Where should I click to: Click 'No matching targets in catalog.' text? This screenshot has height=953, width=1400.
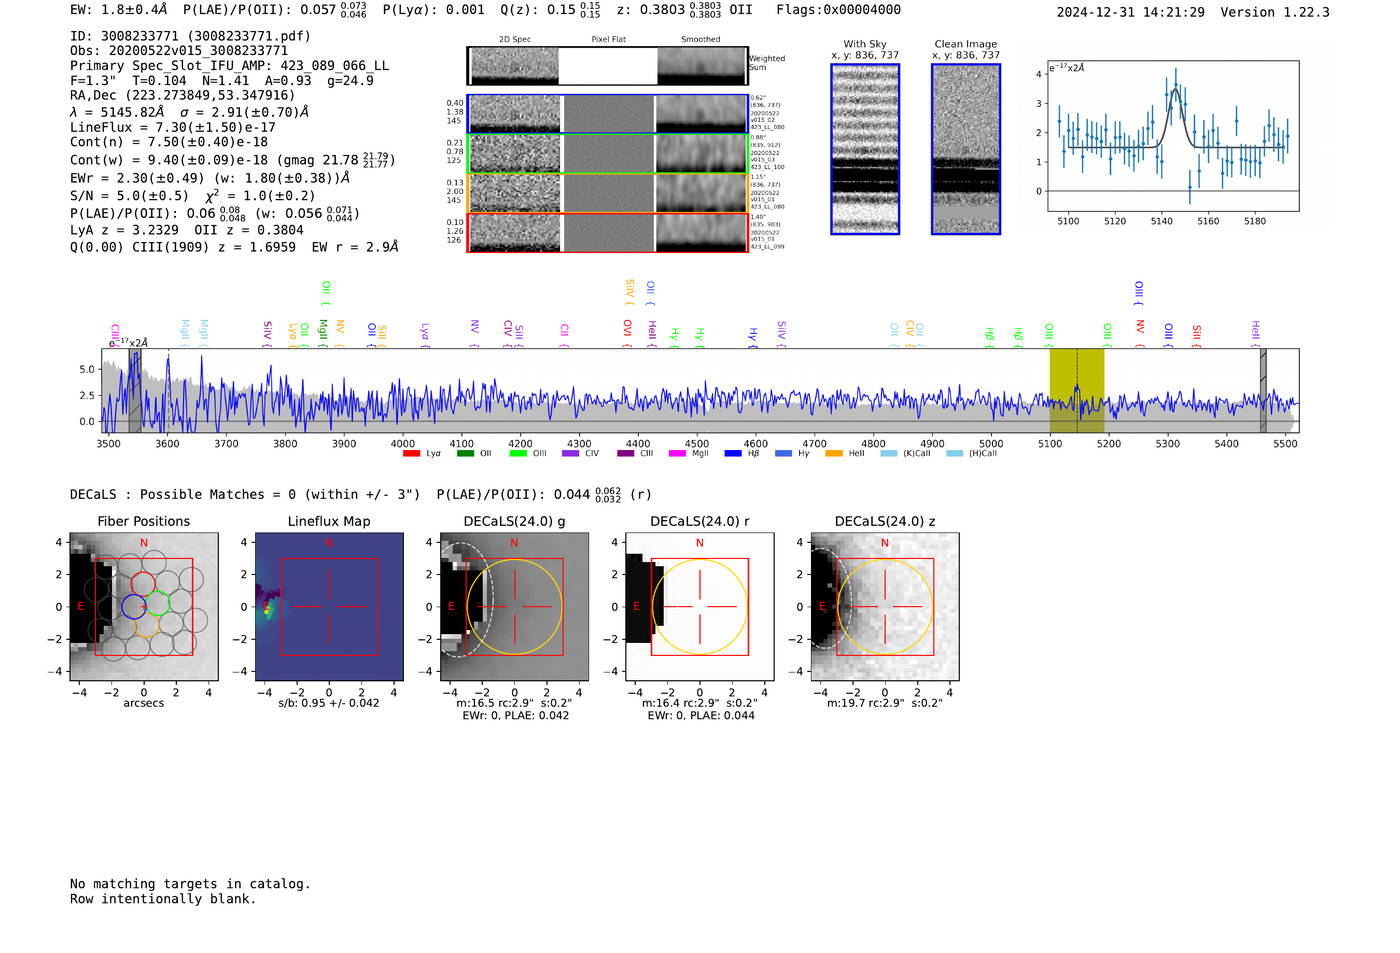pos(190,884)
